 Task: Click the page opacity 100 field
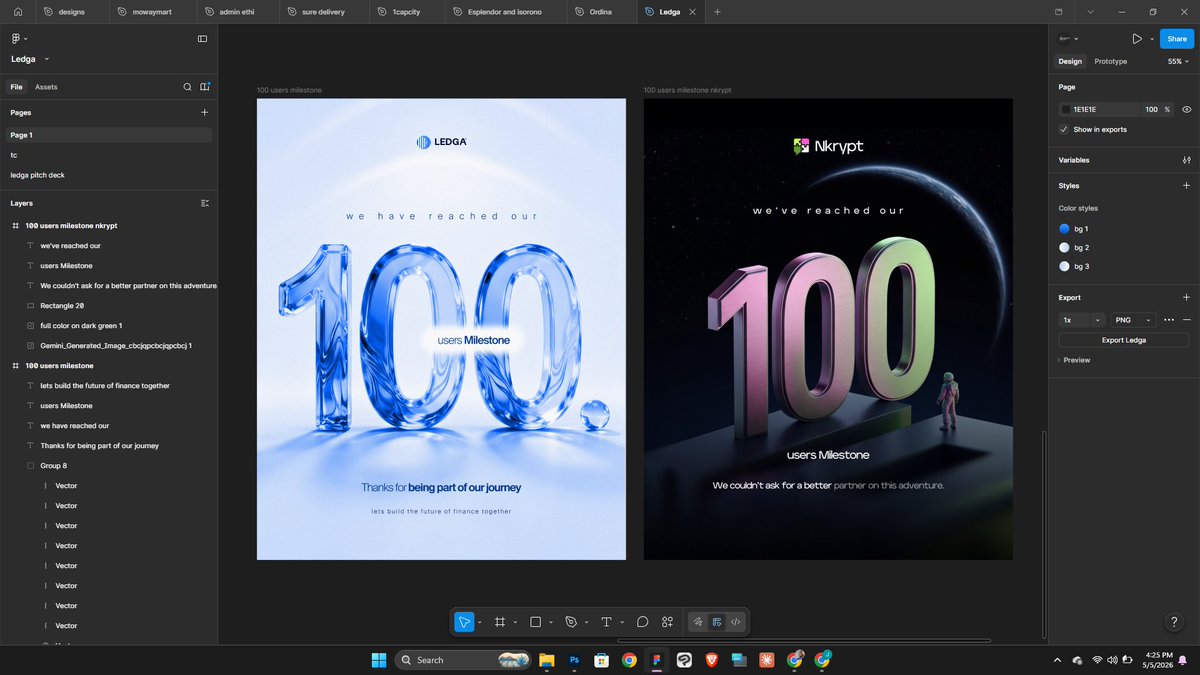(1152, 109)
